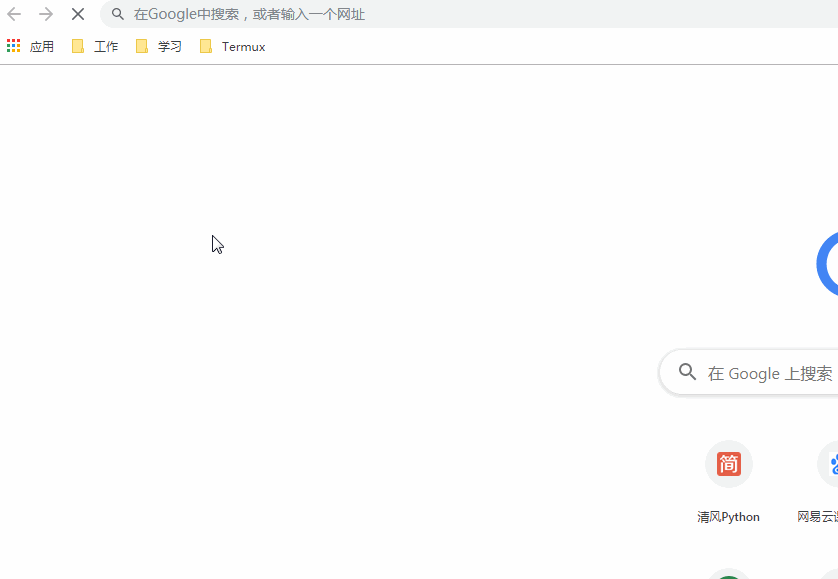Open the 应用 apps grid icon
This screenshot has width=838, height=579.
[13, 46]
